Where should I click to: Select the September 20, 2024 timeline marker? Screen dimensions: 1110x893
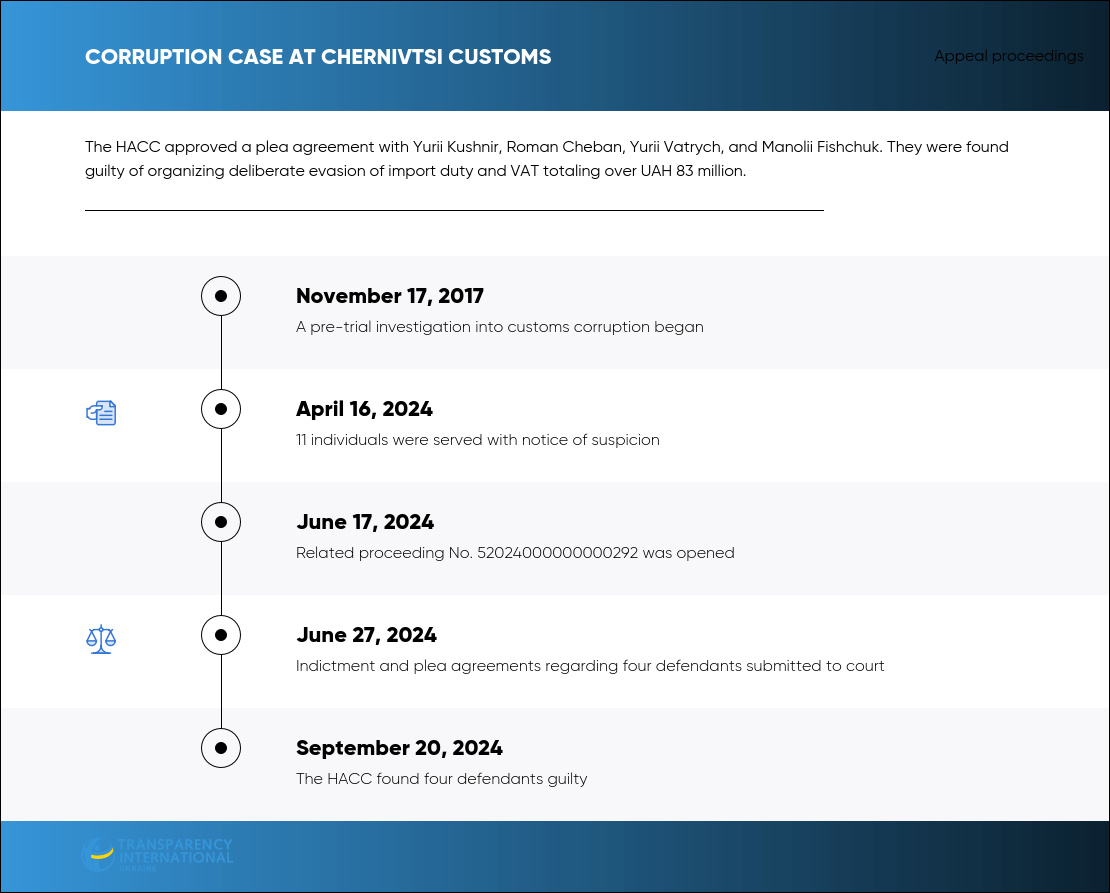(x=221, y=748)
